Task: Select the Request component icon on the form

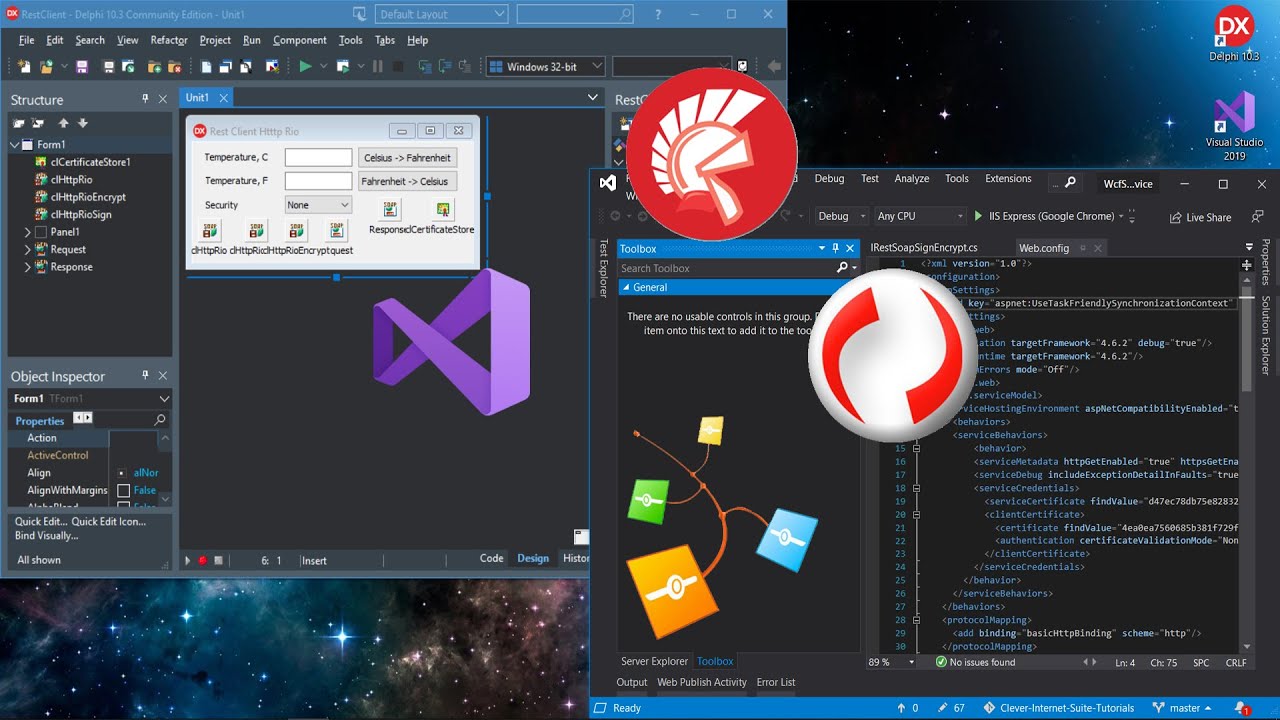Action: click(x=337, y=231)
